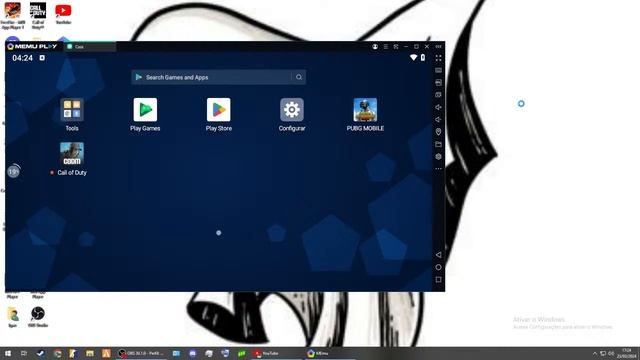Show more sidebar tools (three dots)
The height and width of the screenshot is (360, 640).
(x=438, y=169)
